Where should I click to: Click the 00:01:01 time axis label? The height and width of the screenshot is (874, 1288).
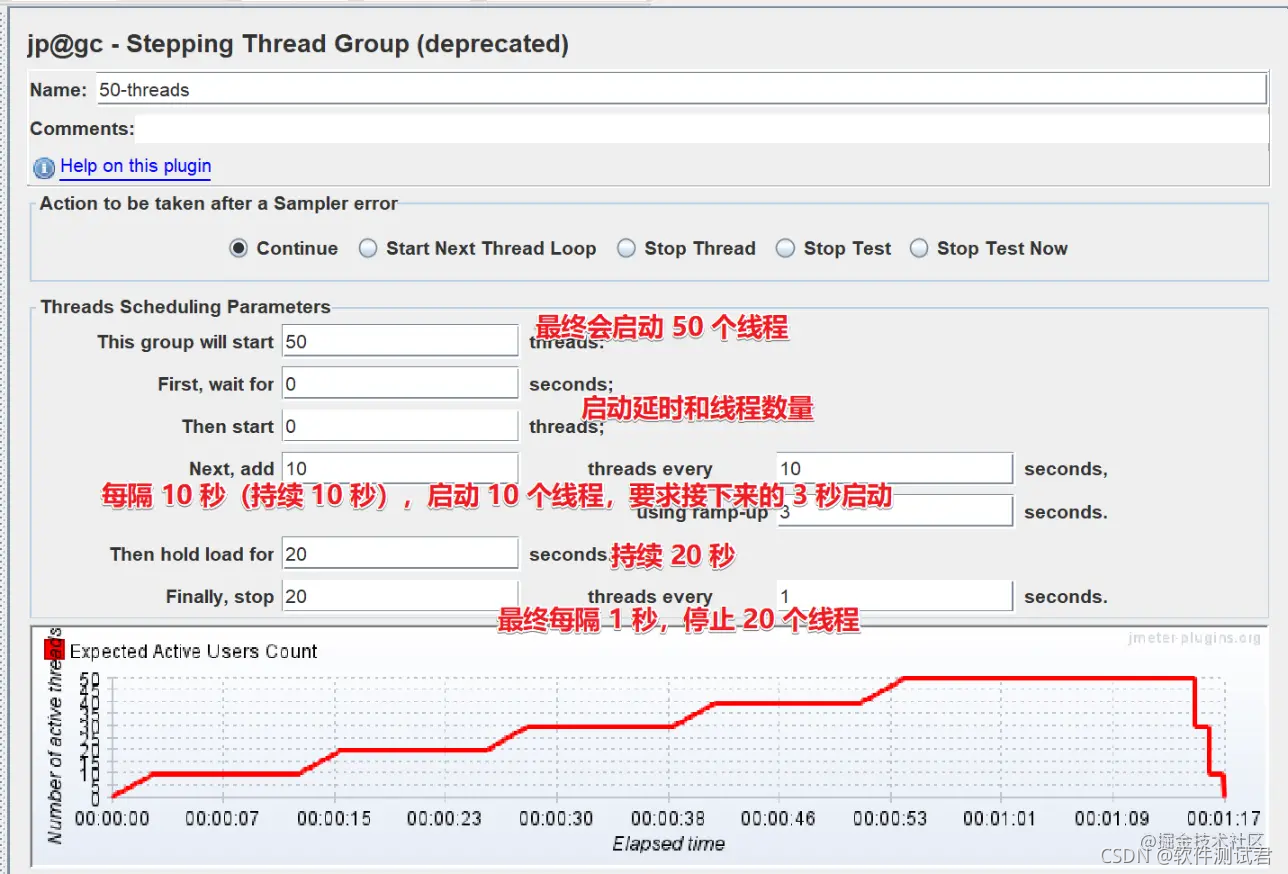tap(1001, 818)
